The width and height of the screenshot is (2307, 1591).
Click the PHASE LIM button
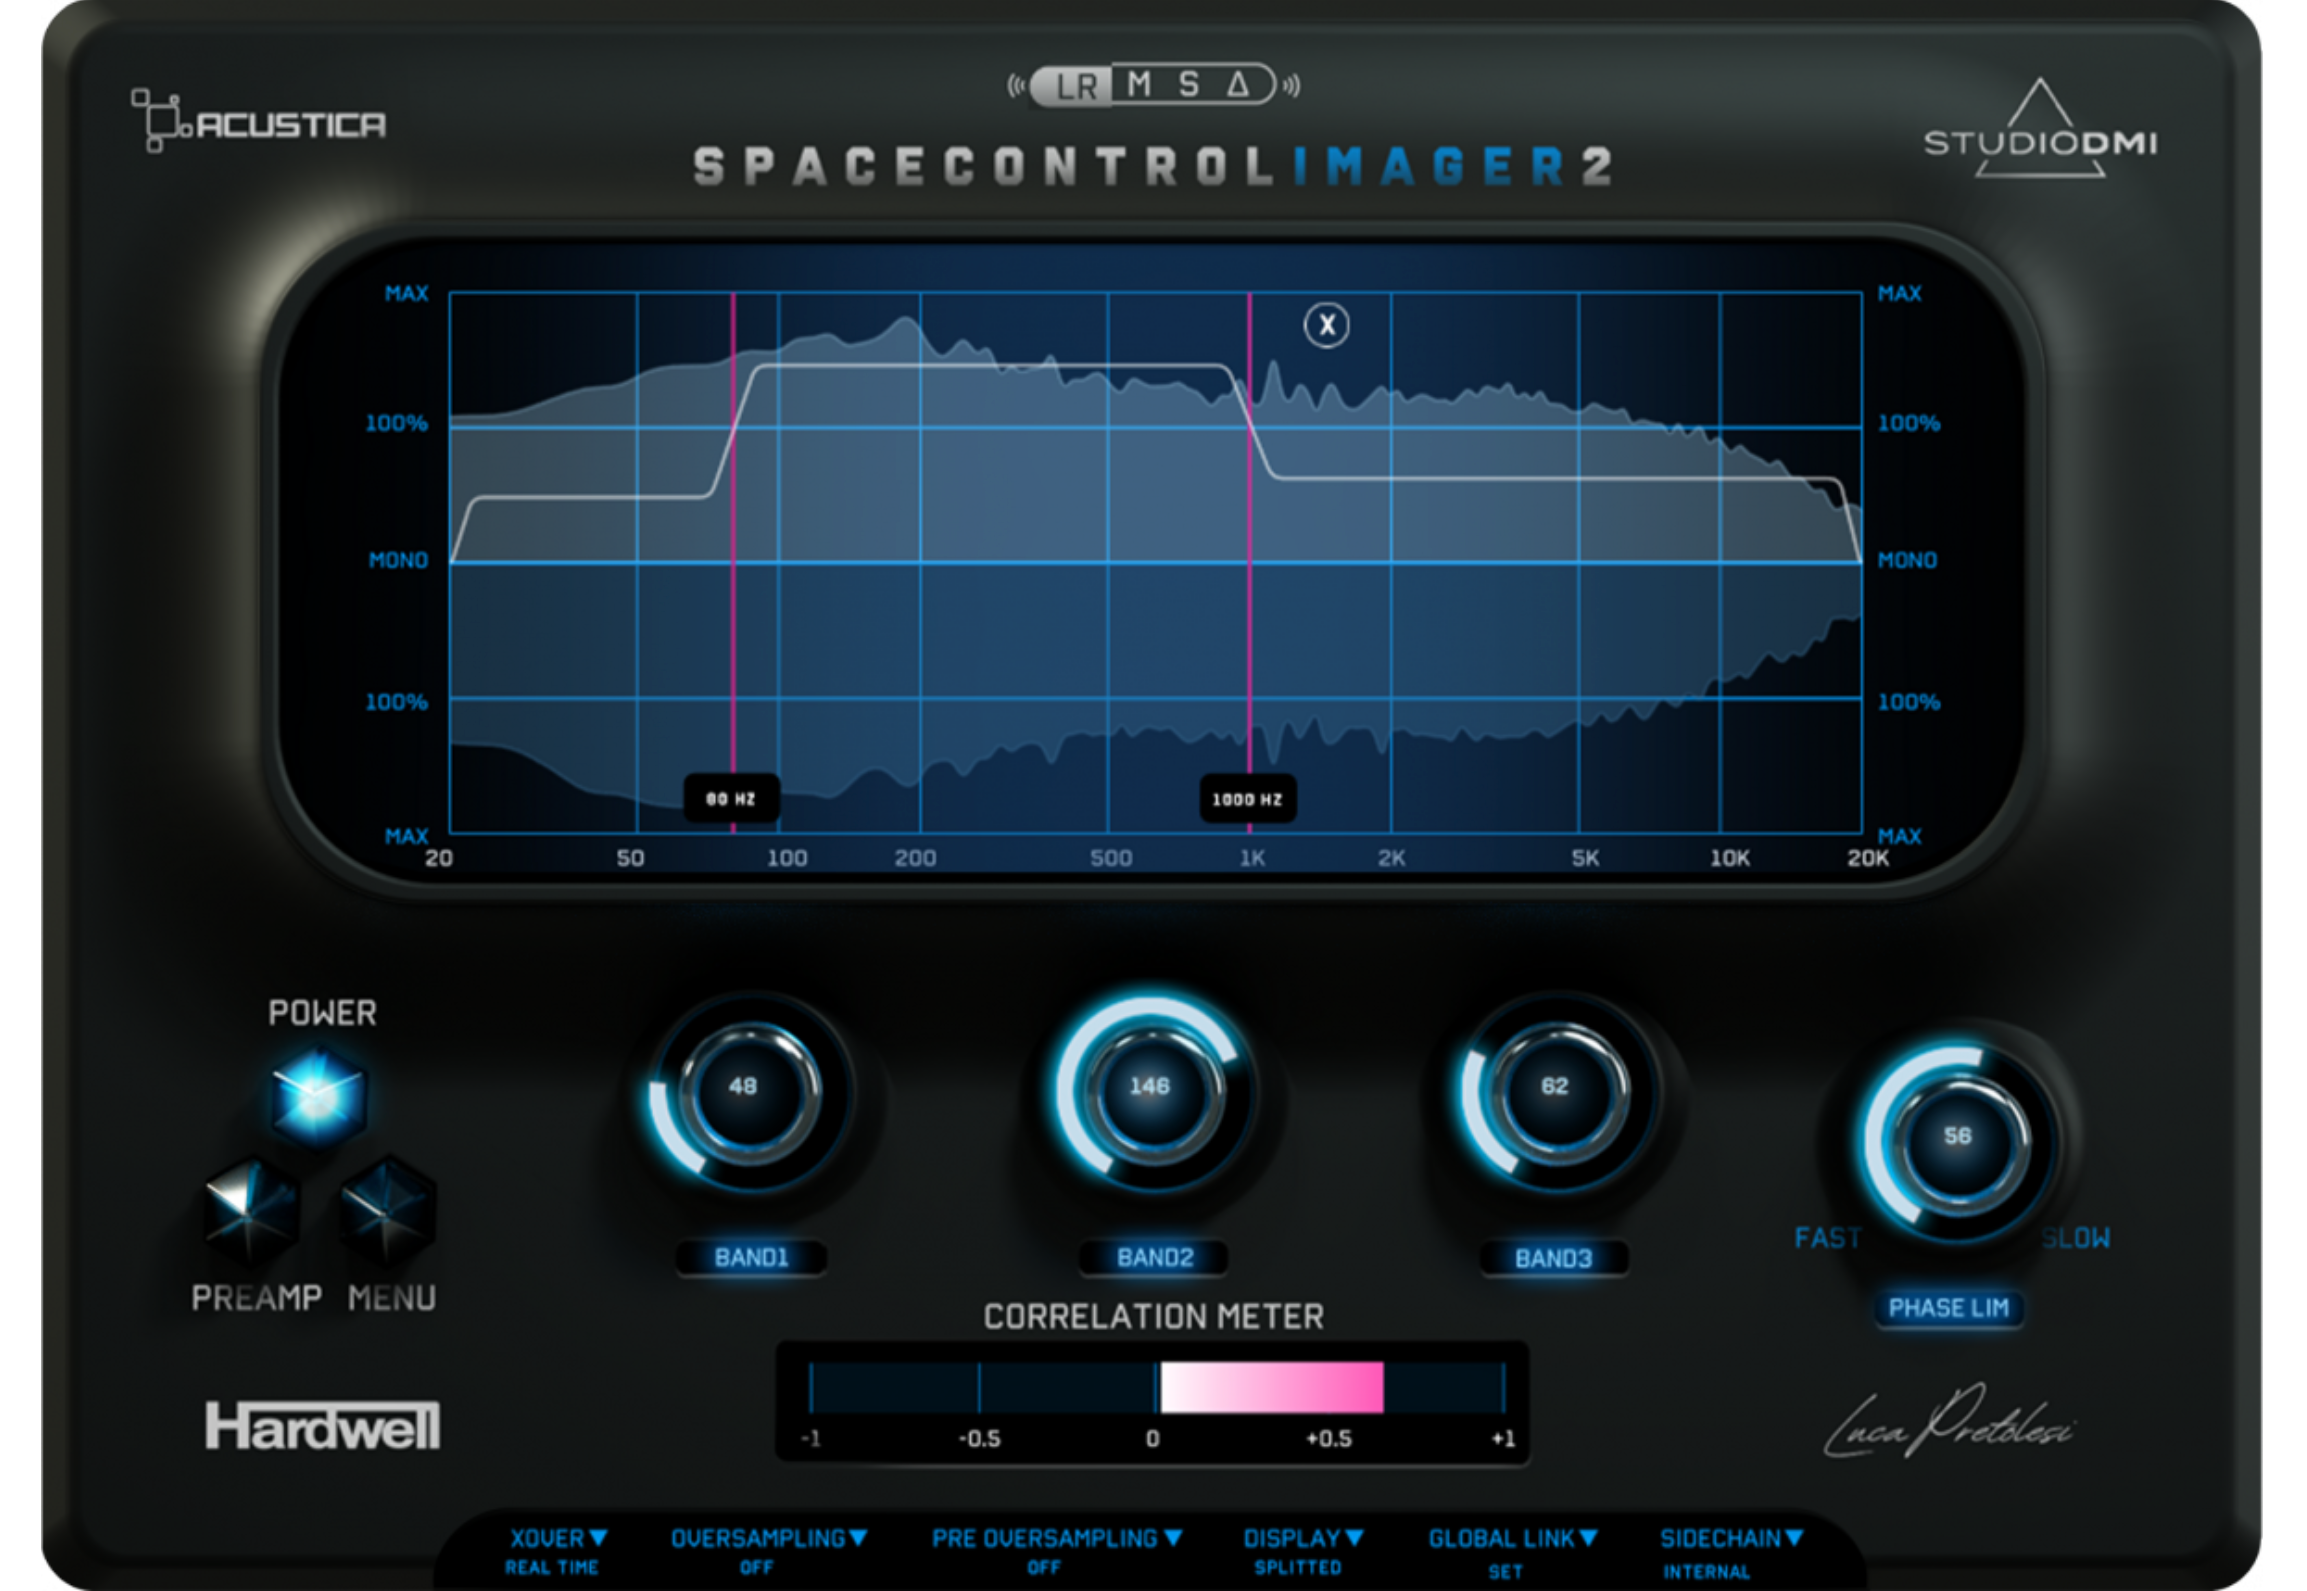pyautogui.click(x=1948, y=1306)
